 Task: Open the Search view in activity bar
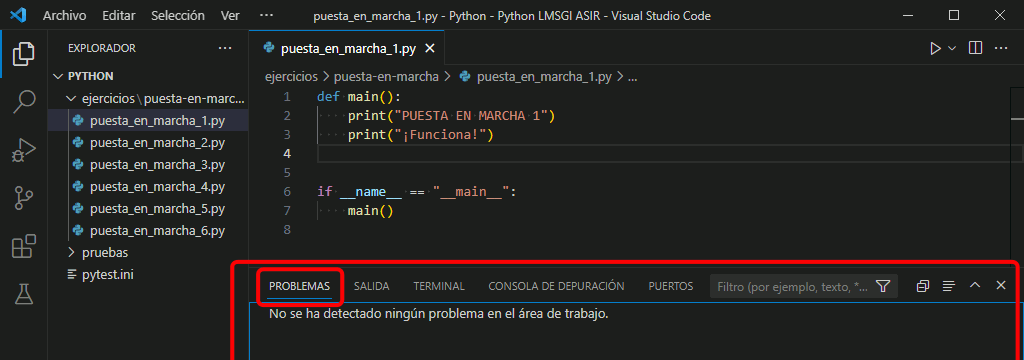[x=24, y=101]
